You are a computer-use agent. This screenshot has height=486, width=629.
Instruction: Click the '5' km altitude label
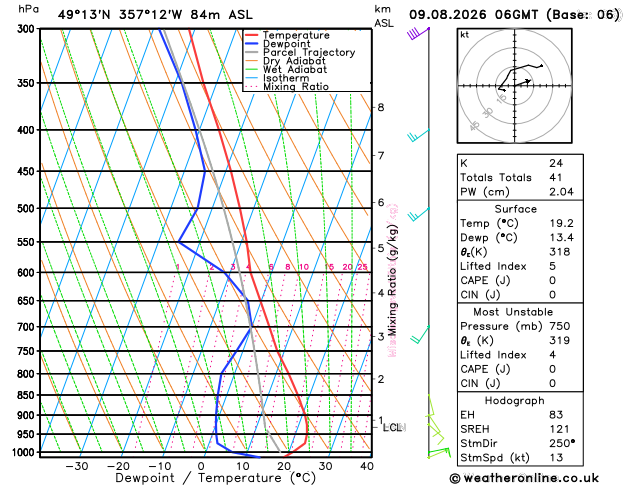click(x=381, y=248)
